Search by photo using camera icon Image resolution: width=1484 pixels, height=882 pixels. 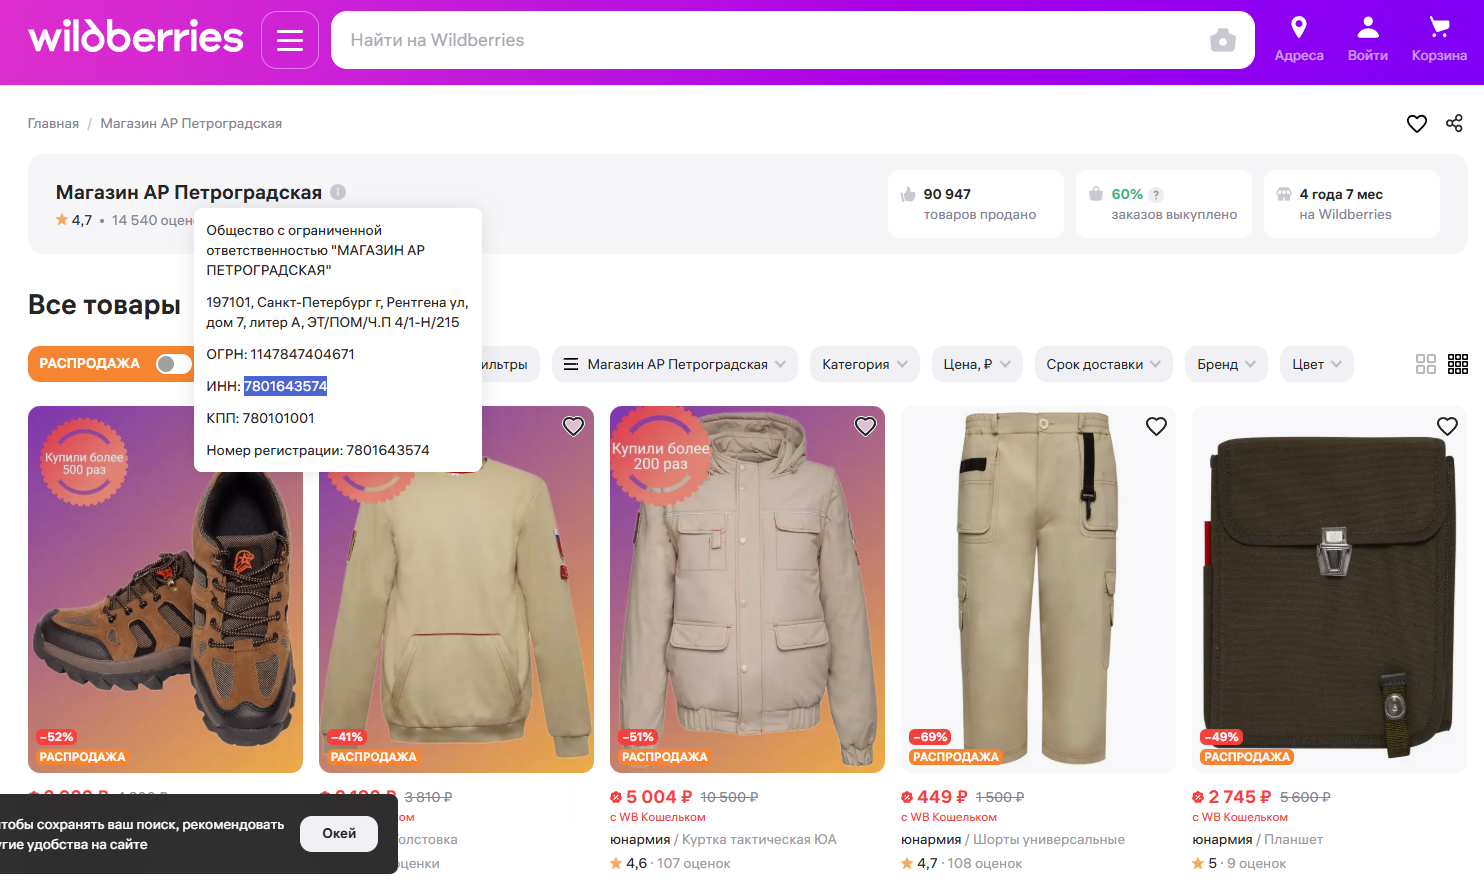(x=1222, y=40)
